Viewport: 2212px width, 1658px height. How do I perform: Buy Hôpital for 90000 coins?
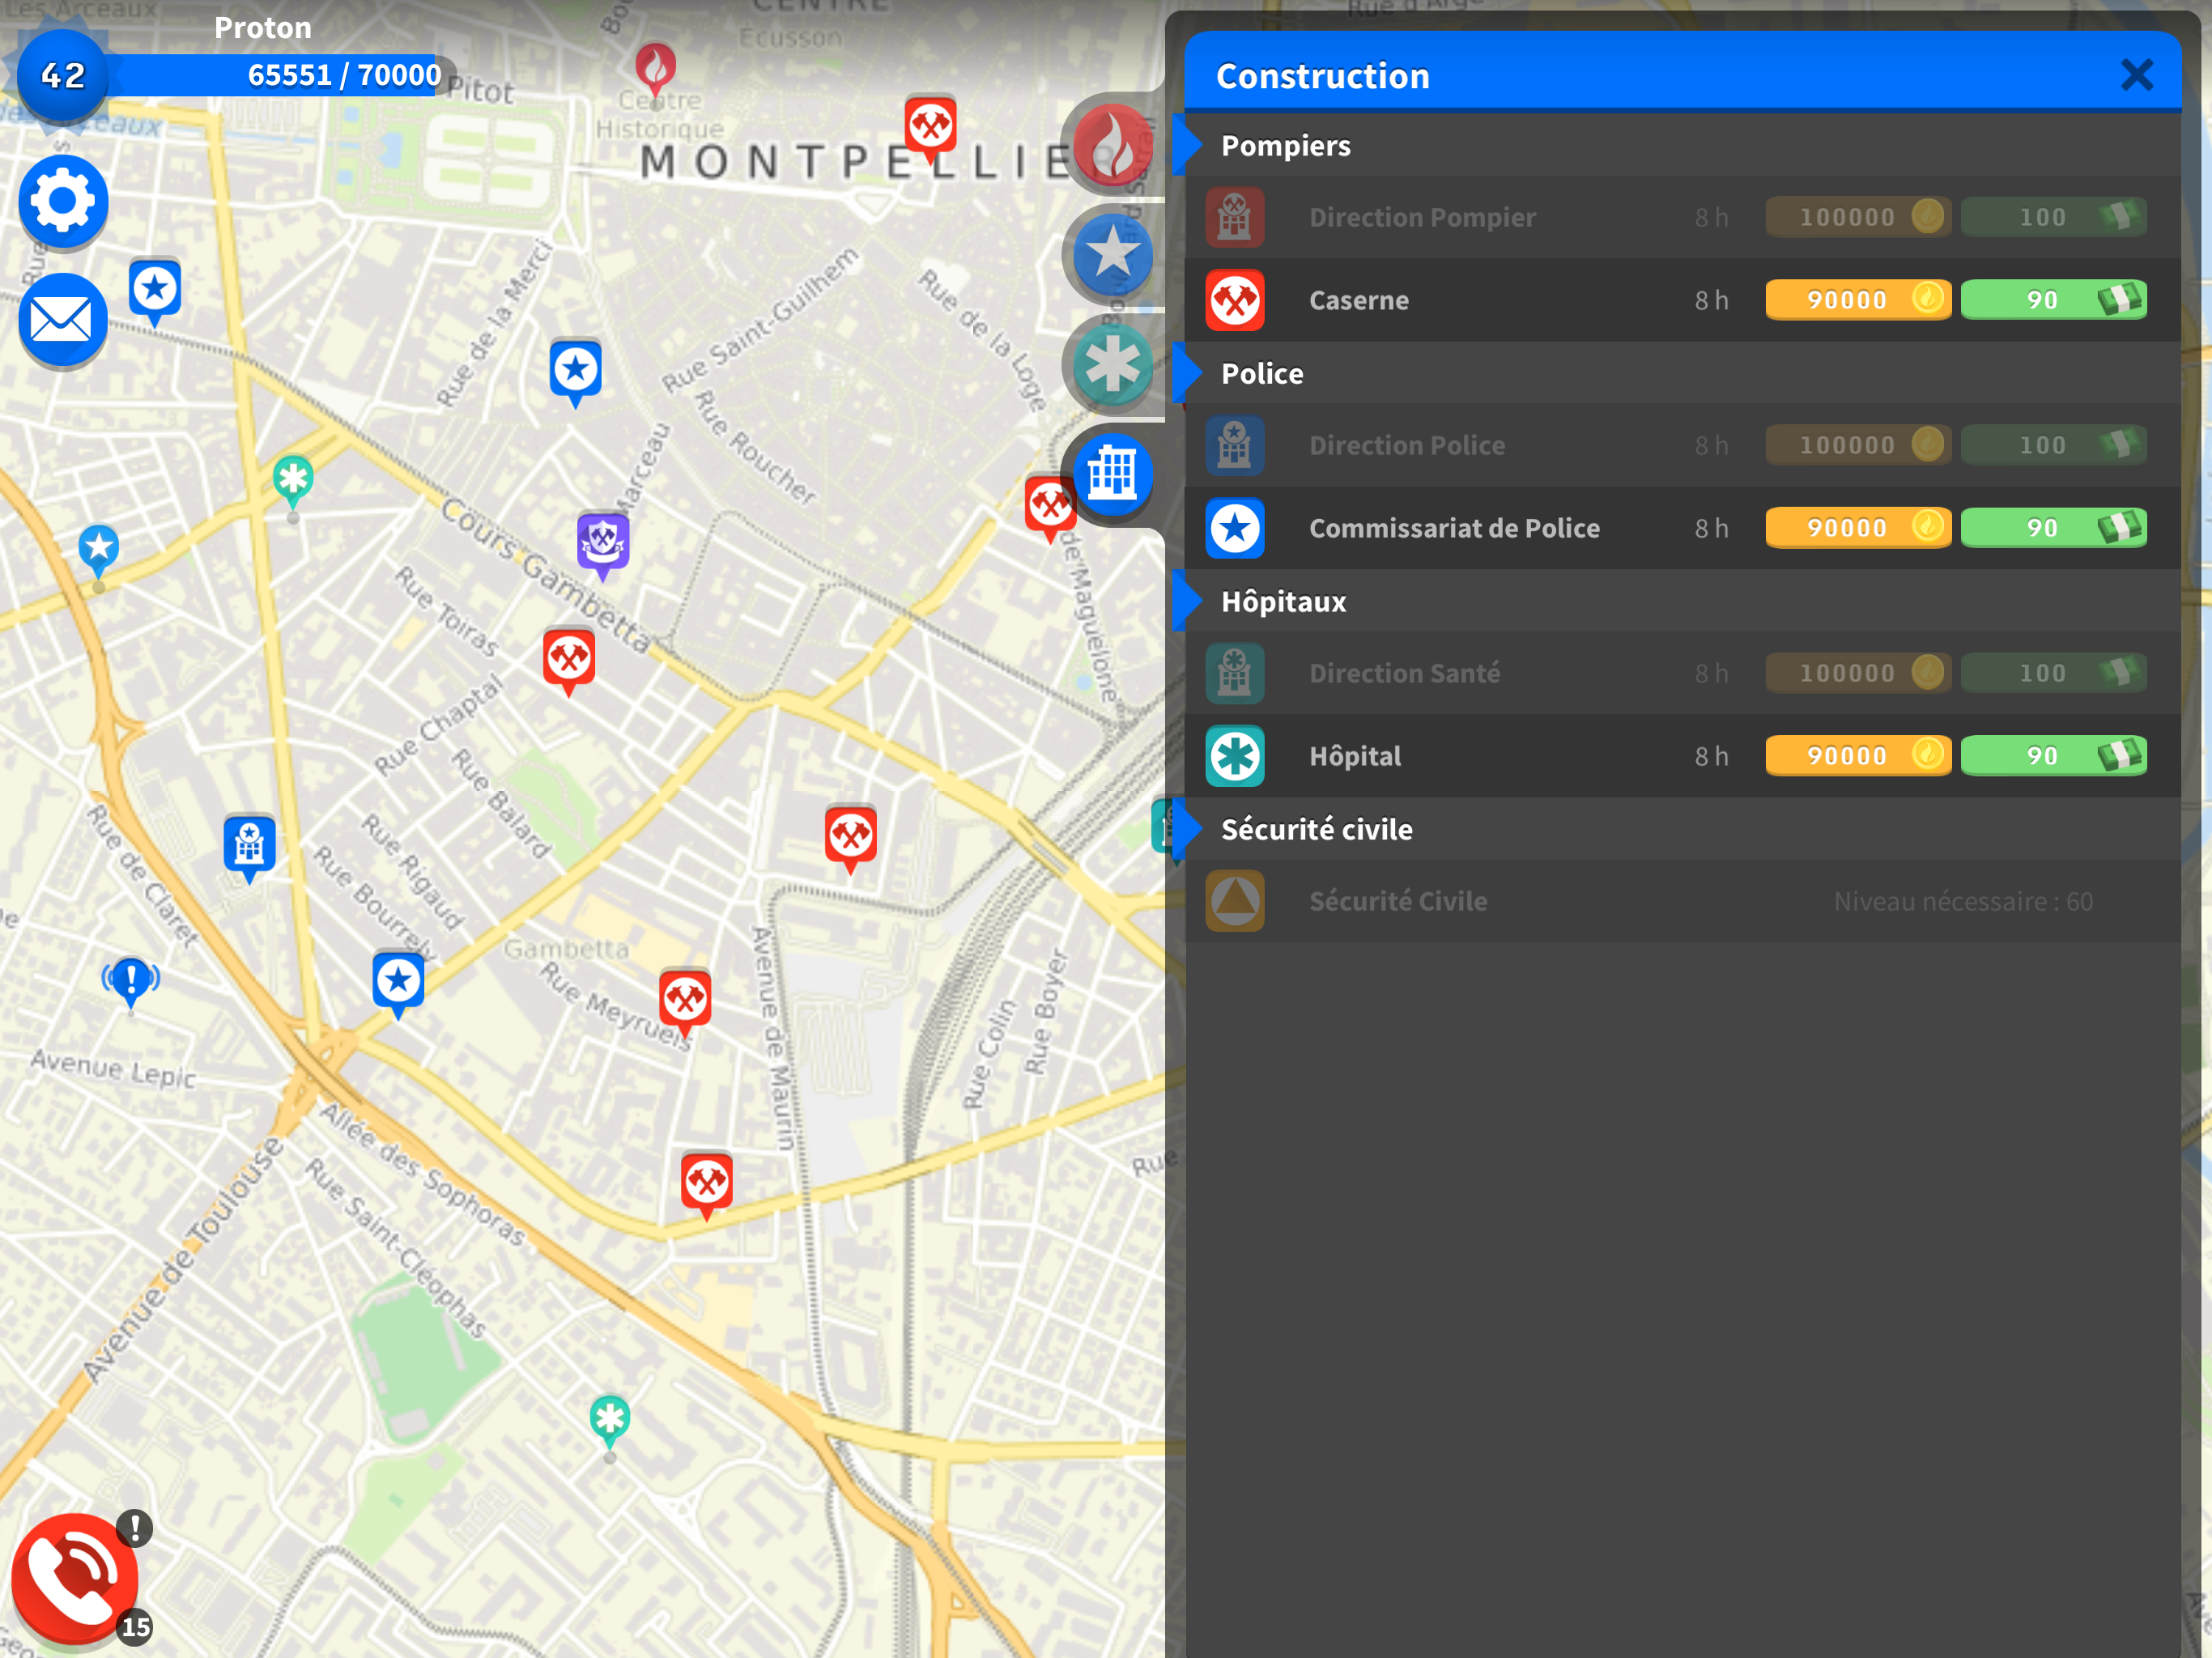click(1858, 756)
